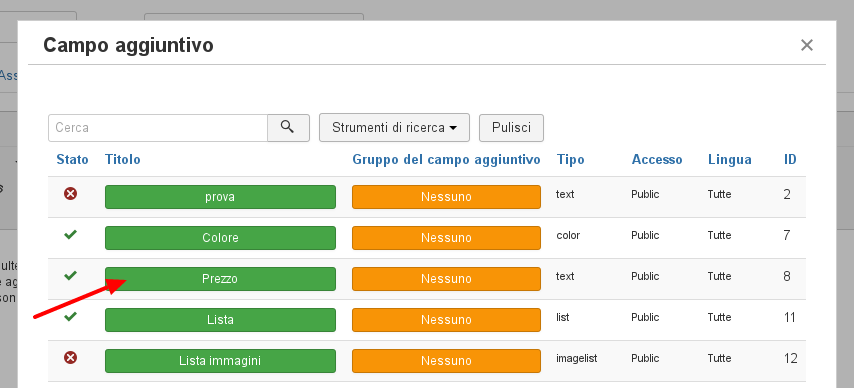Click the imagelist type cell
Image resolution: width=854 pixels, height=388 pixels.
pyautogui.click(x=577, y=358)
